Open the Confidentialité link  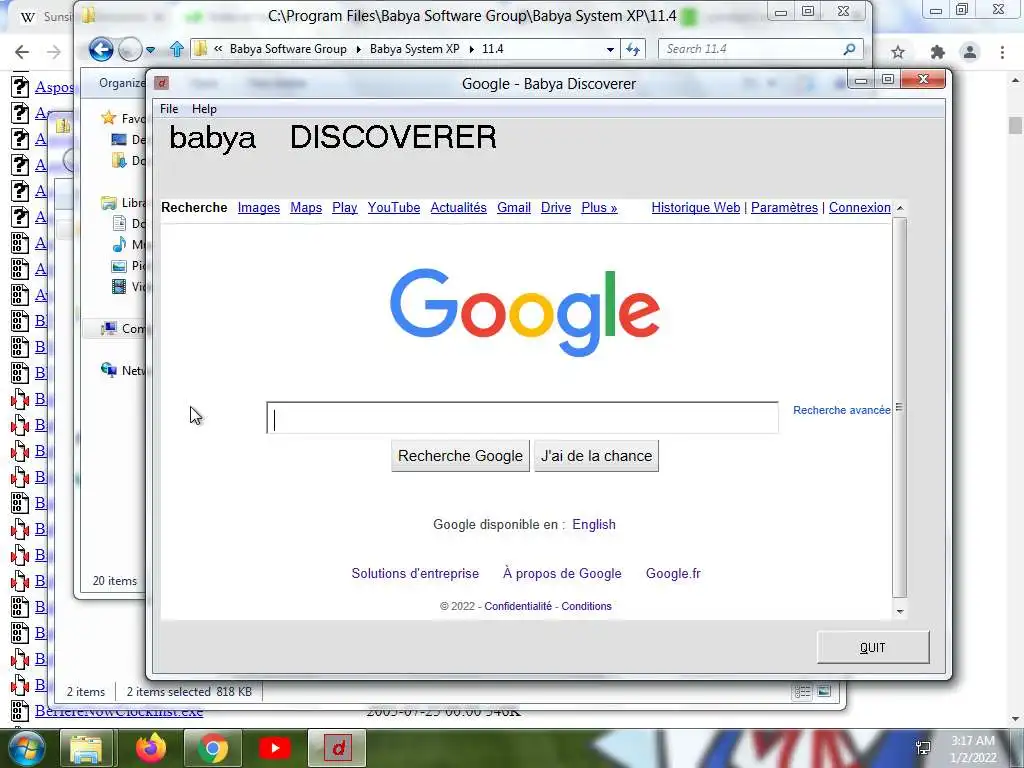click(x=518, y=606)
